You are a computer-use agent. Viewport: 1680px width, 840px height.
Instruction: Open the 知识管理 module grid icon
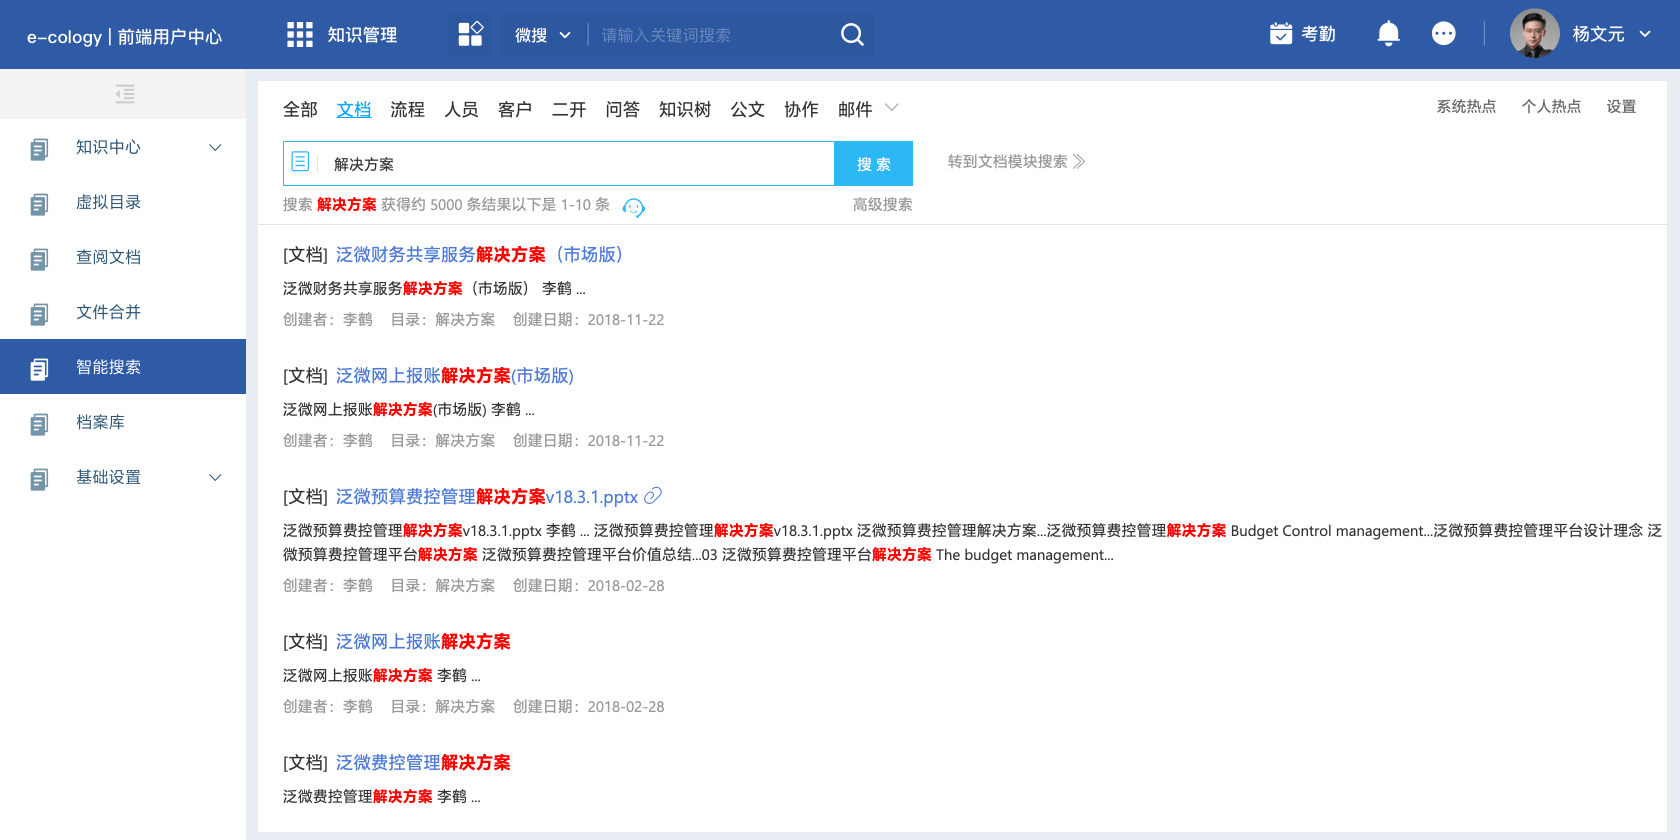[x=299, y=35]
